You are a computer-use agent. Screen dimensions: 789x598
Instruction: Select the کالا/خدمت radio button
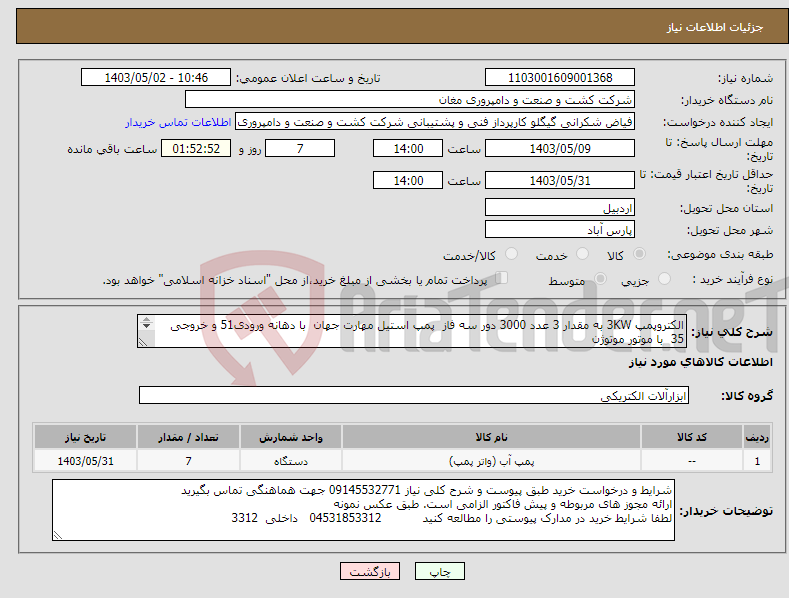click(511, 254)
